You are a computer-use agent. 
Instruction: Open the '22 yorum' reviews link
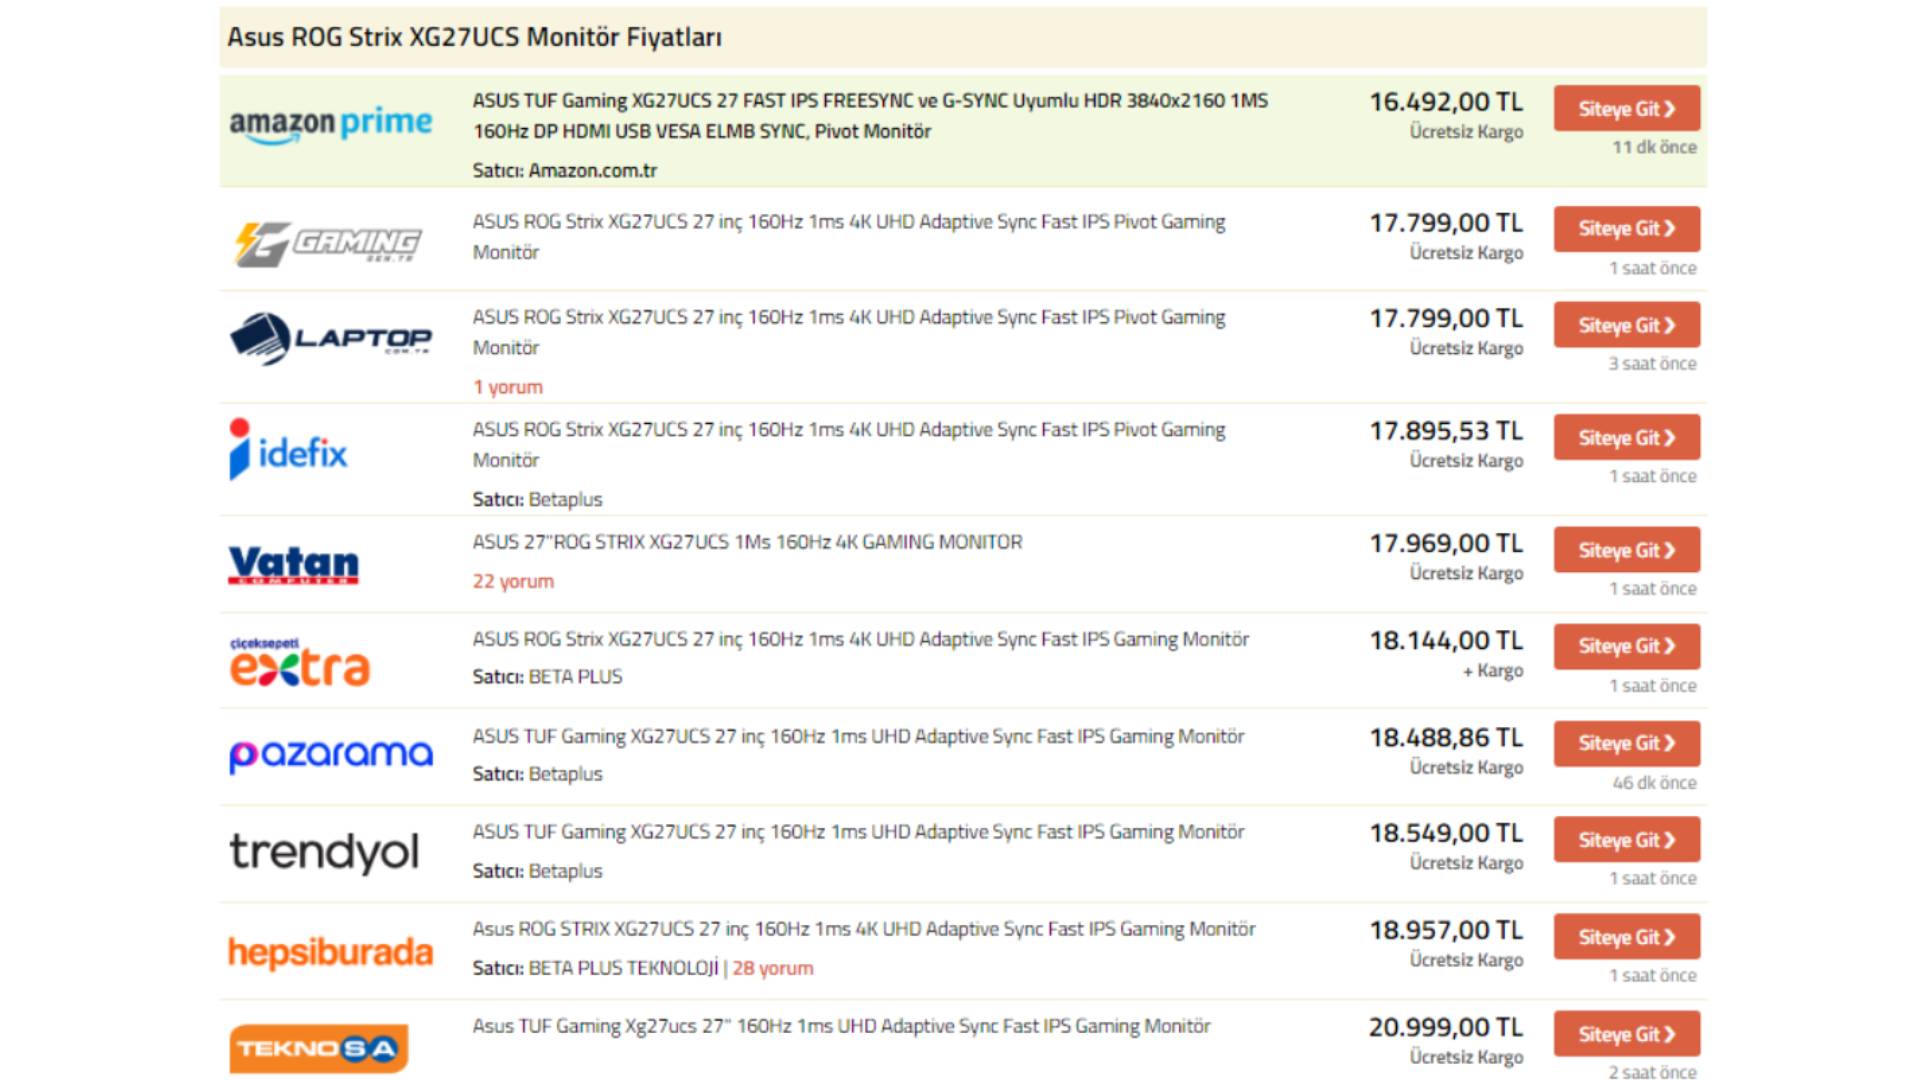coord(513,581)
